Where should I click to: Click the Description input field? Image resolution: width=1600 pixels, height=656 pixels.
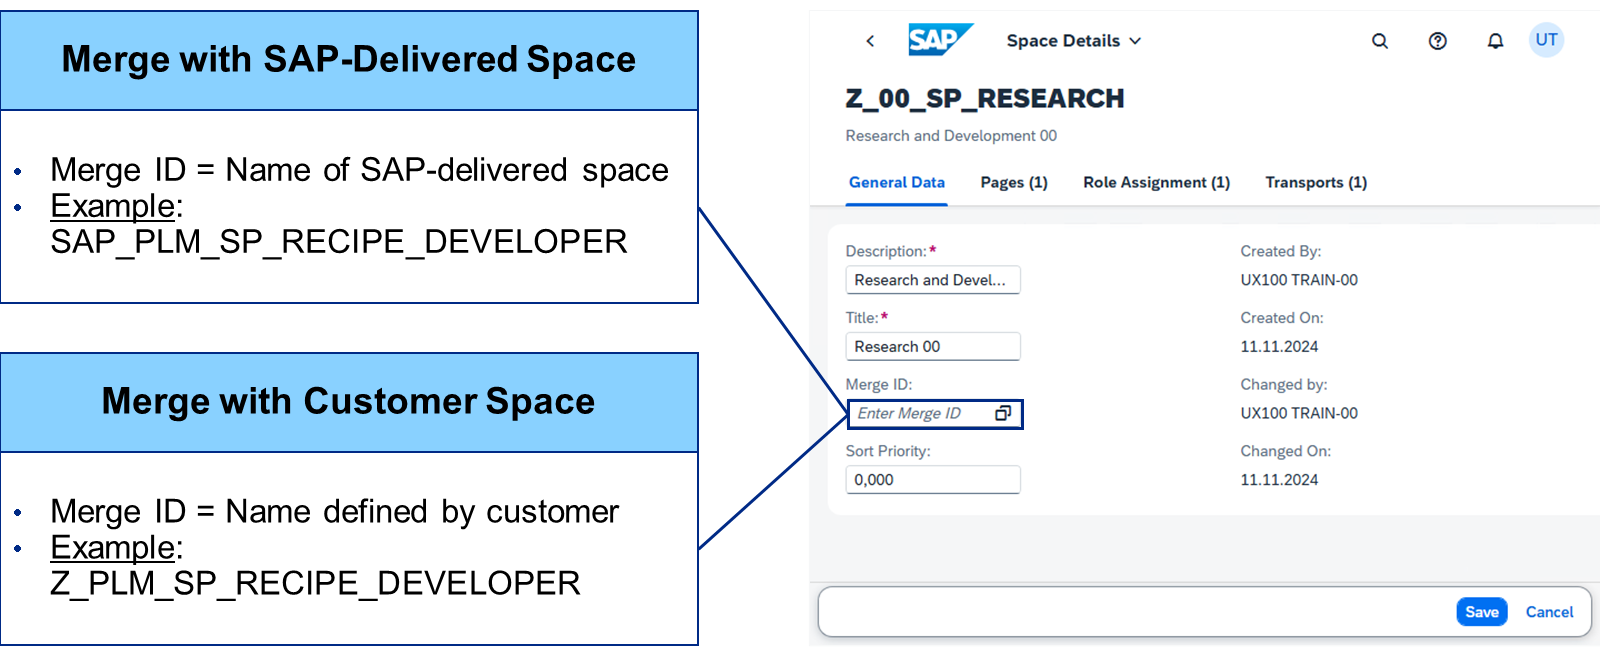[x=933, y=280]
